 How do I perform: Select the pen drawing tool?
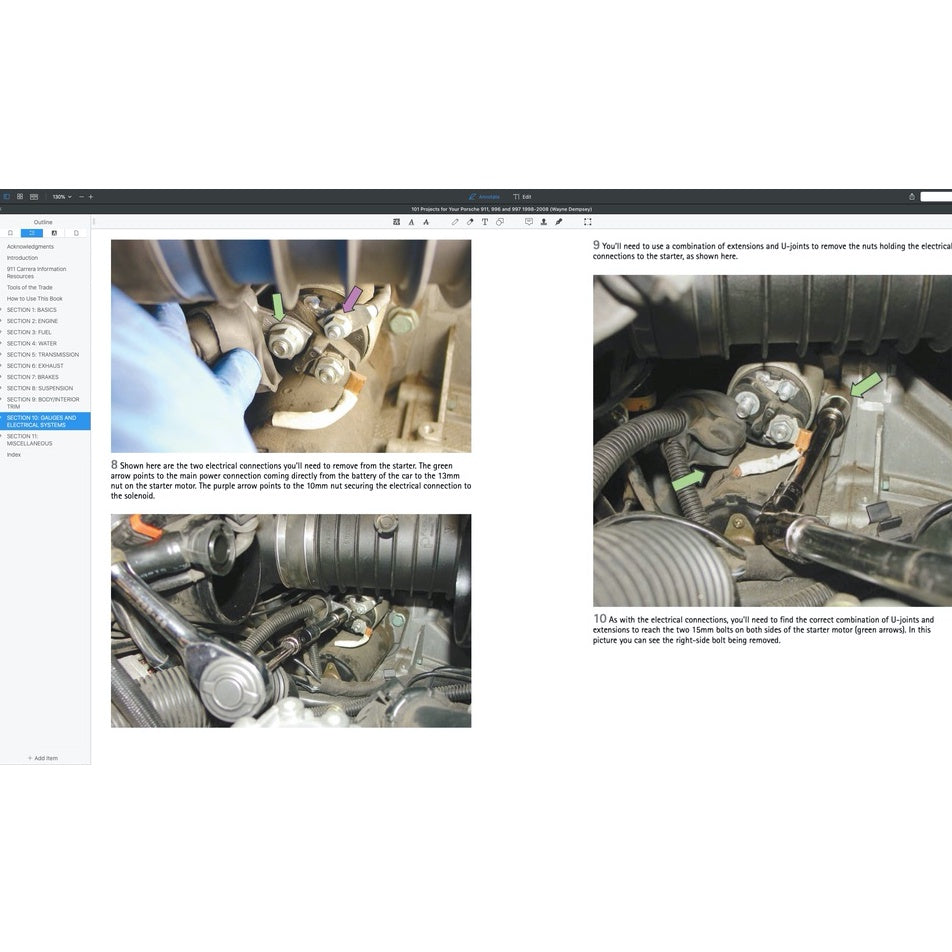click(455, 222)
